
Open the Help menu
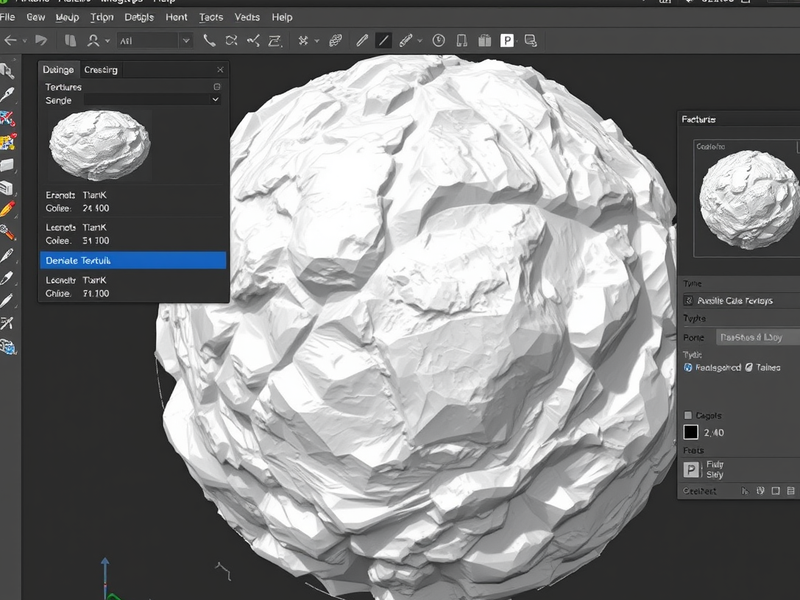(282, 17)
